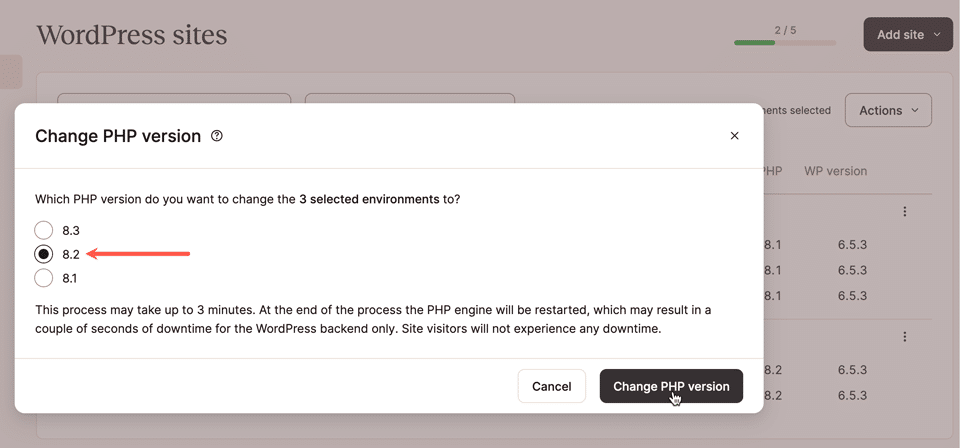Select the 8.3 PHP version radio button

(44, 230)
